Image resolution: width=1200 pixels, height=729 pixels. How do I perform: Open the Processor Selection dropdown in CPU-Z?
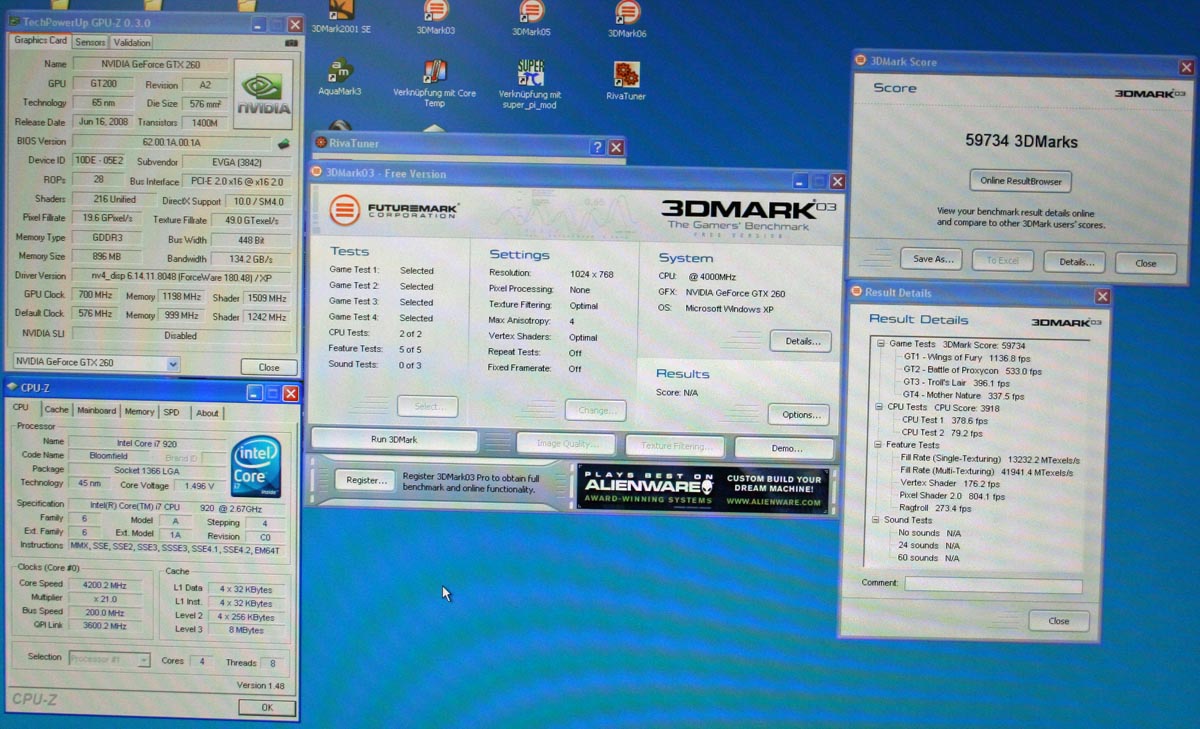(109, 659)
